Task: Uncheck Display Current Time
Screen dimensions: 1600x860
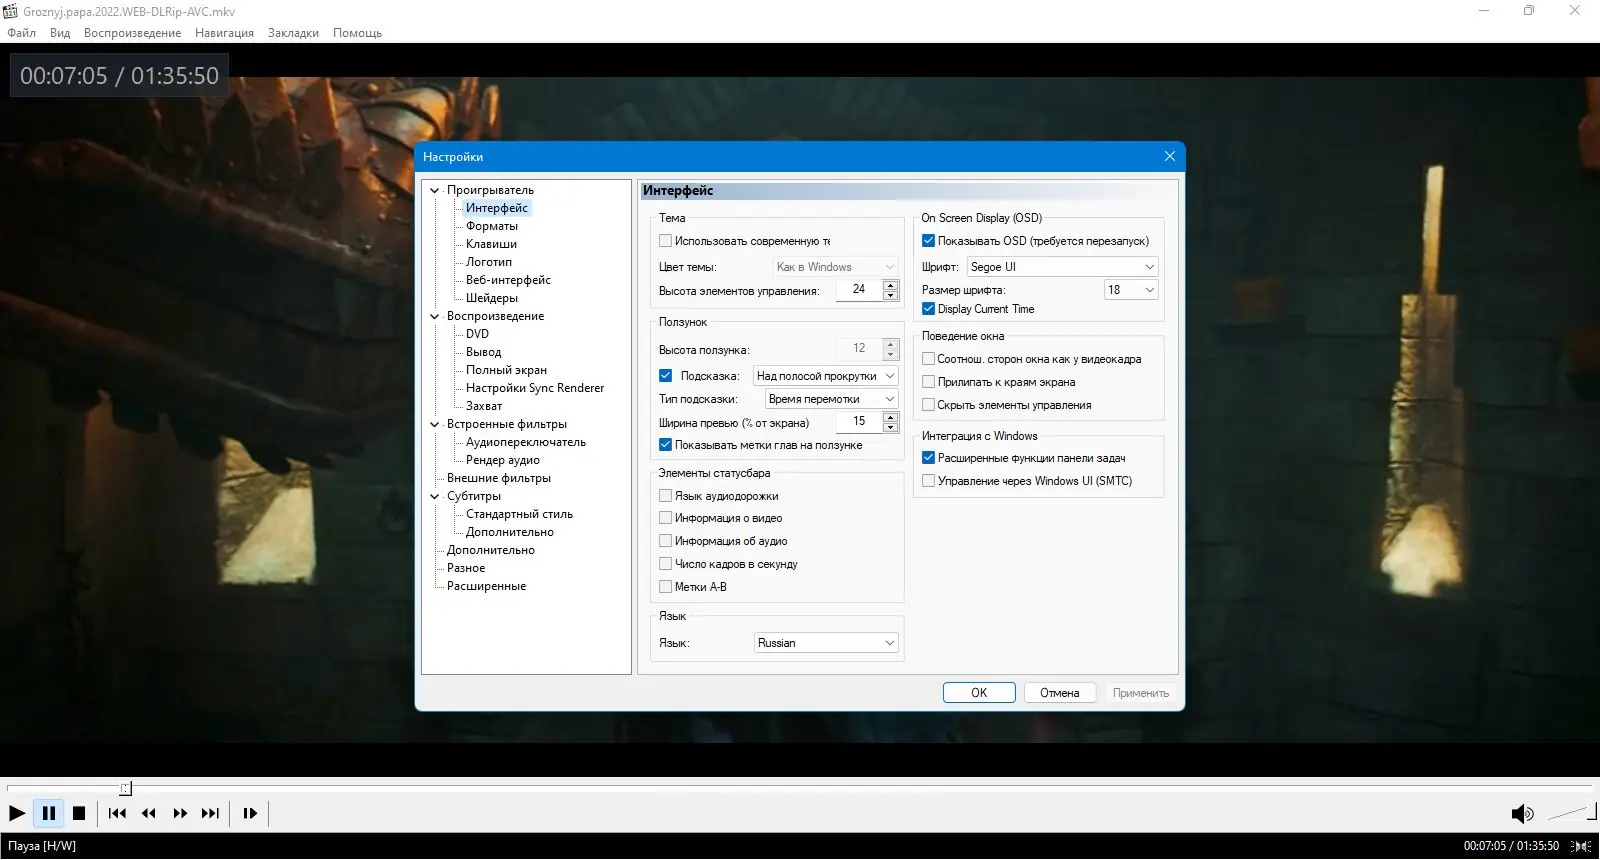Action: point(928,309)
